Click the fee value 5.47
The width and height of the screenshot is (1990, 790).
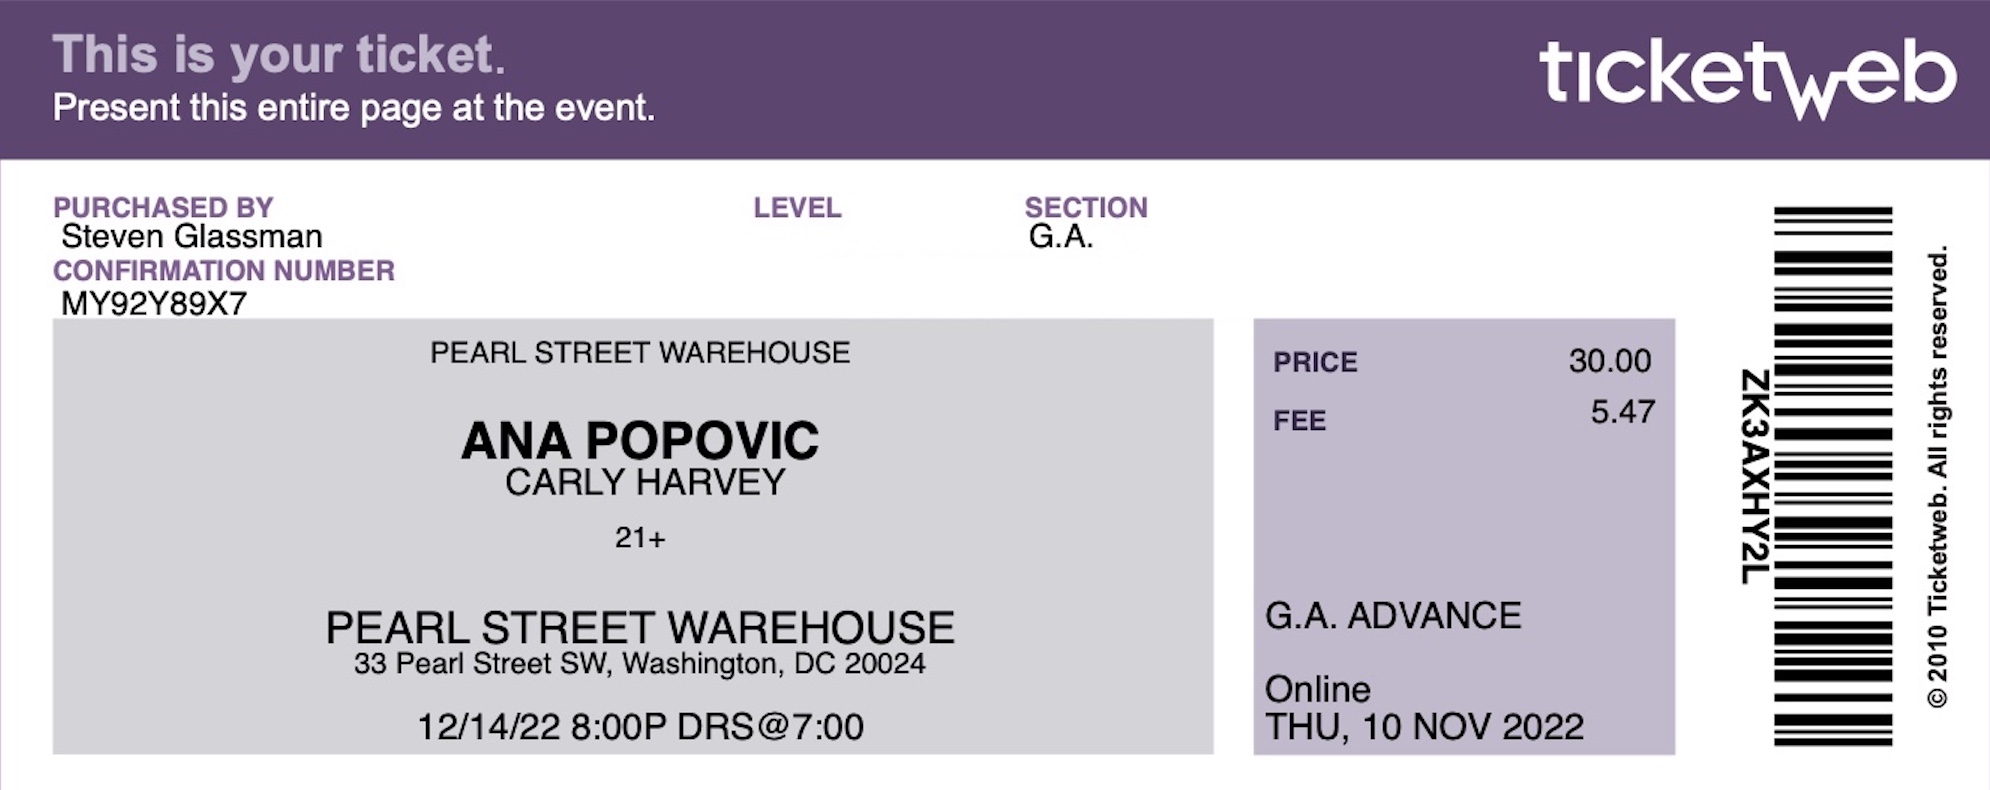pos(1623,412)
